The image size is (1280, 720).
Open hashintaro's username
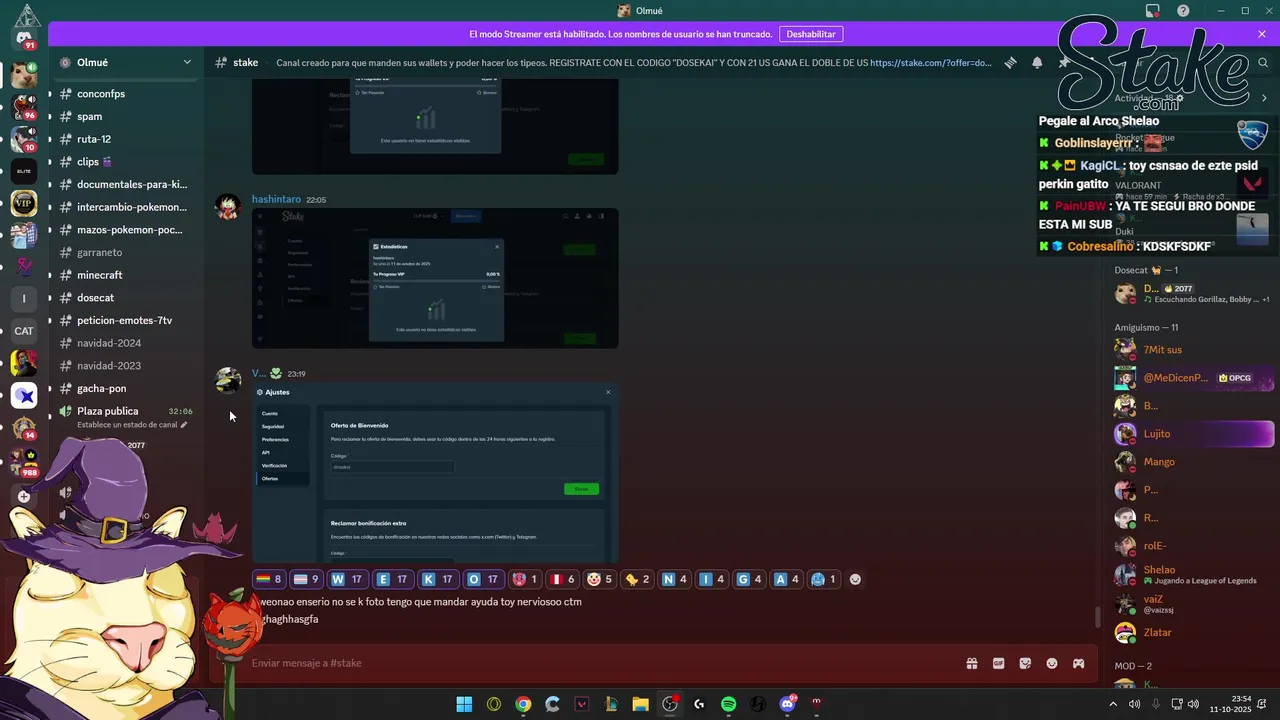[275, 199]
